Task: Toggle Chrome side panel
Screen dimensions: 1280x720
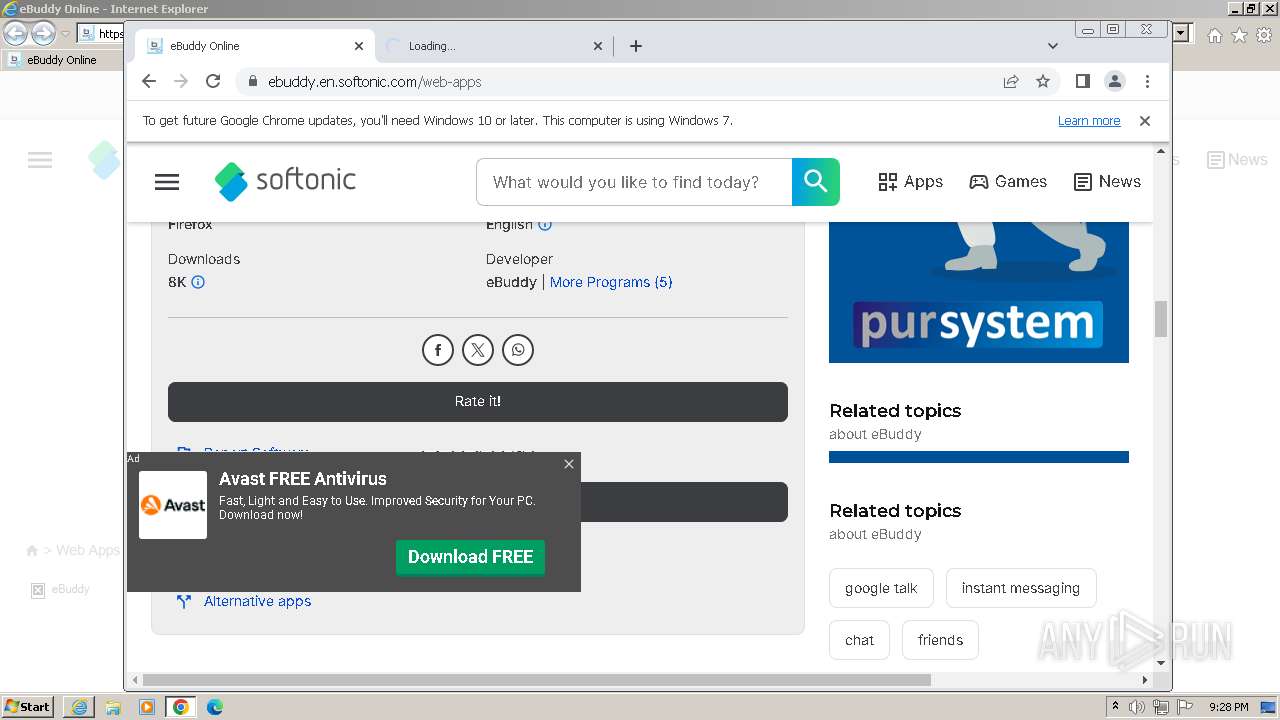Action: coord(1082,81)
